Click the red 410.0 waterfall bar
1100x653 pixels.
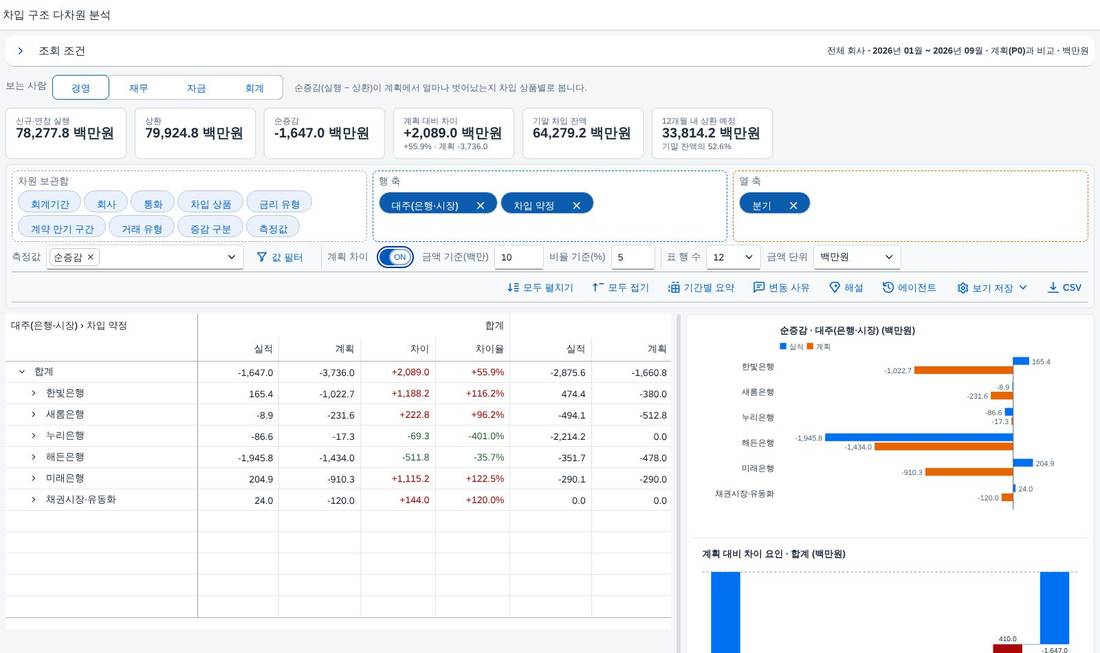[x=1007, y=649]
